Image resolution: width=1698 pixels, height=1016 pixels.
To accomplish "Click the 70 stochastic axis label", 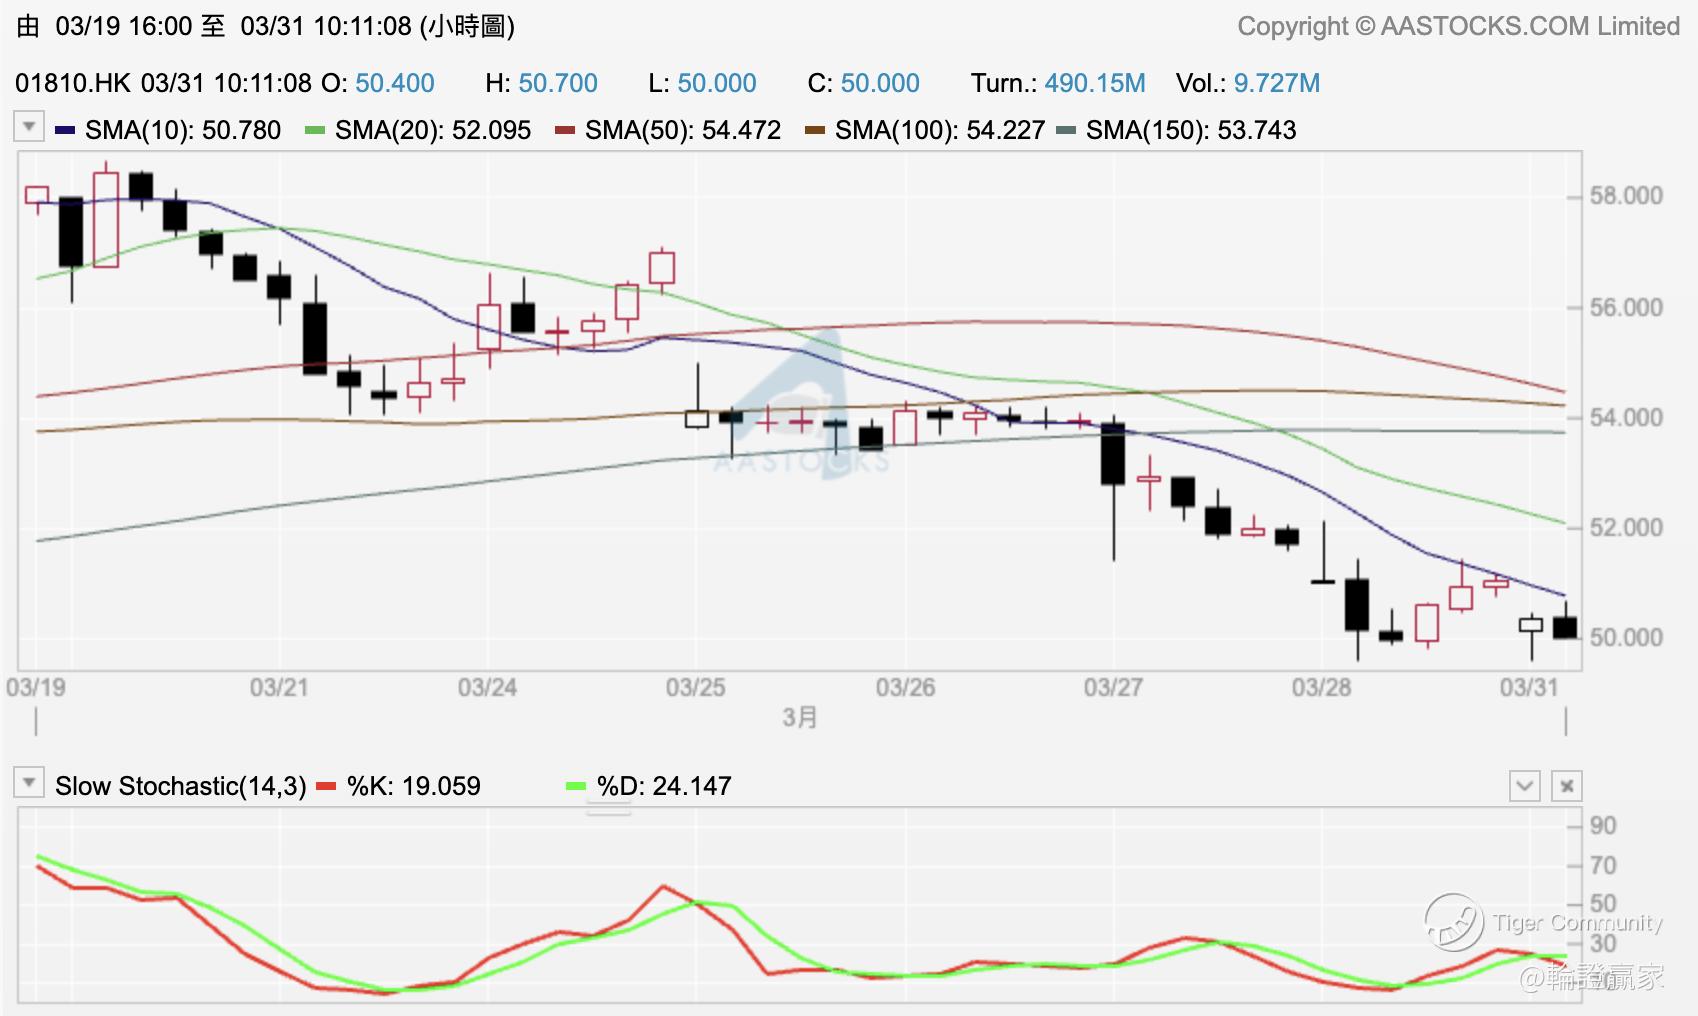I will tap(1603, 866).
